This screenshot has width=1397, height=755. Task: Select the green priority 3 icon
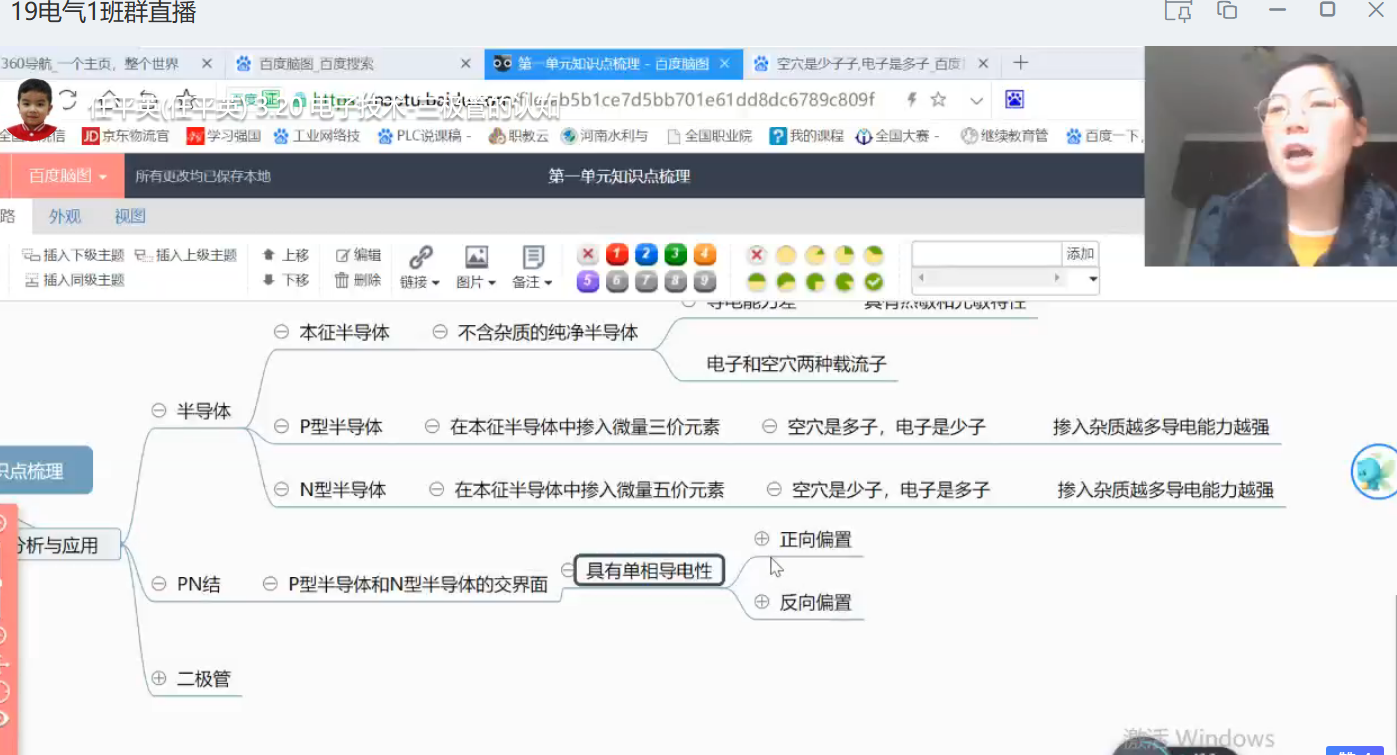675,255
